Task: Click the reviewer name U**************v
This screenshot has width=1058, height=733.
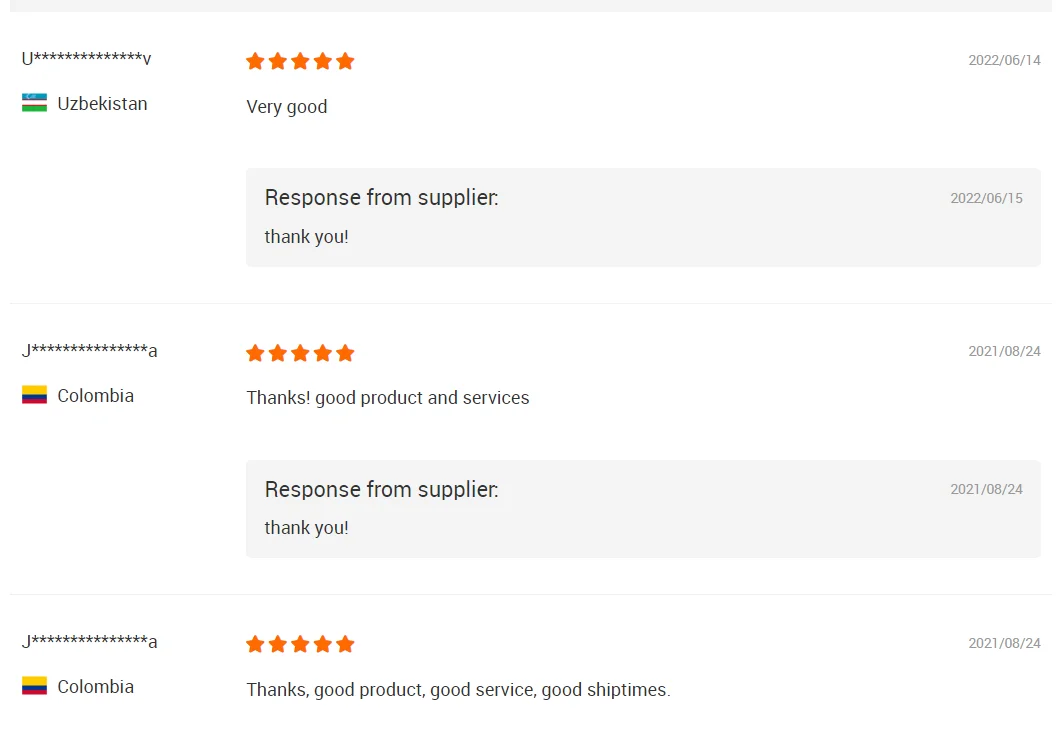Action: (86, 59)
